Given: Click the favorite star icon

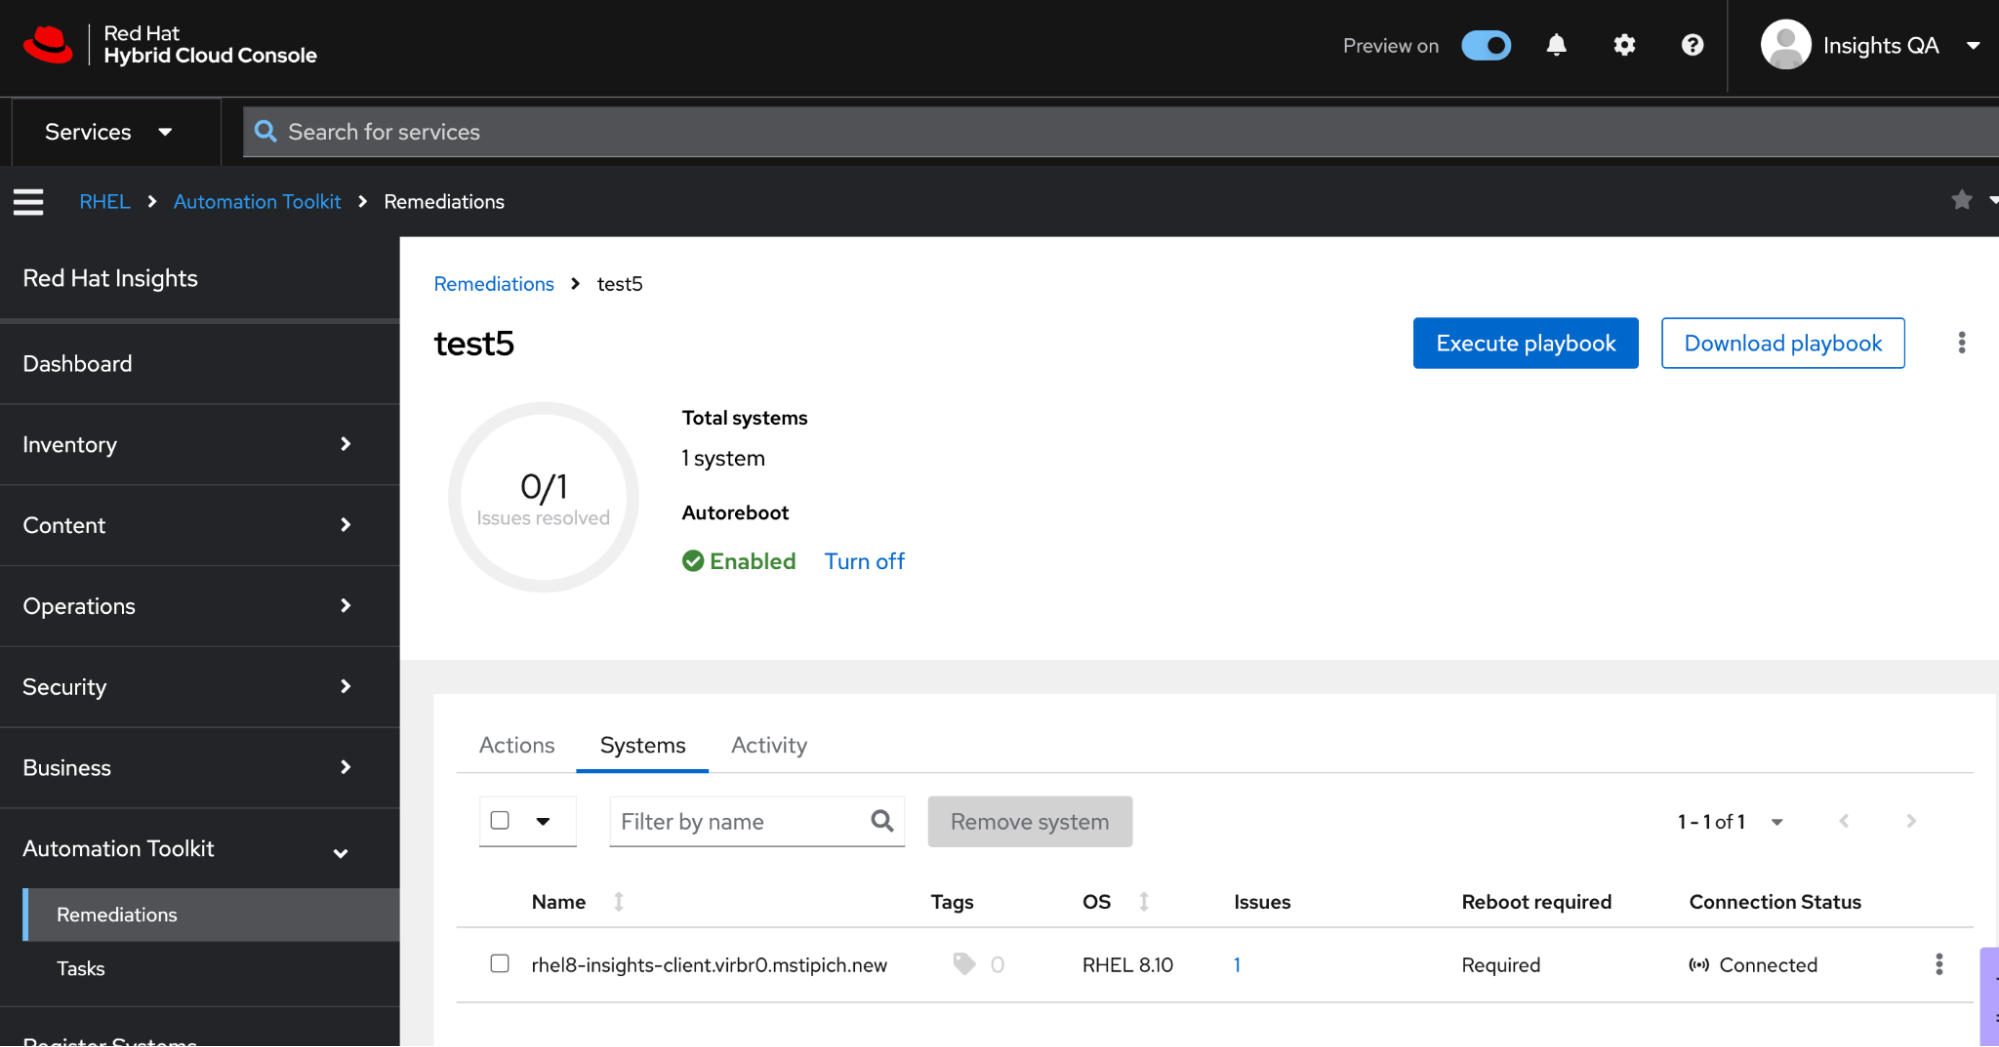Looking at the screenshot, I should tap(1961, 200).
